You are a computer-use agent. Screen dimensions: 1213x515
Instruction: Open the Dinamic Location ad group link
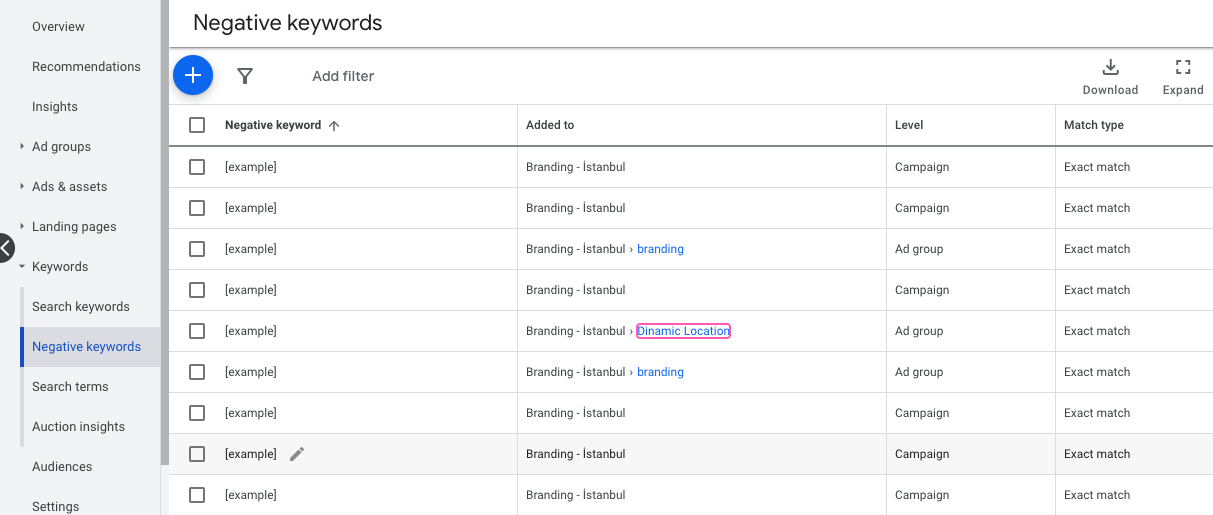click(x=683, y=331)
